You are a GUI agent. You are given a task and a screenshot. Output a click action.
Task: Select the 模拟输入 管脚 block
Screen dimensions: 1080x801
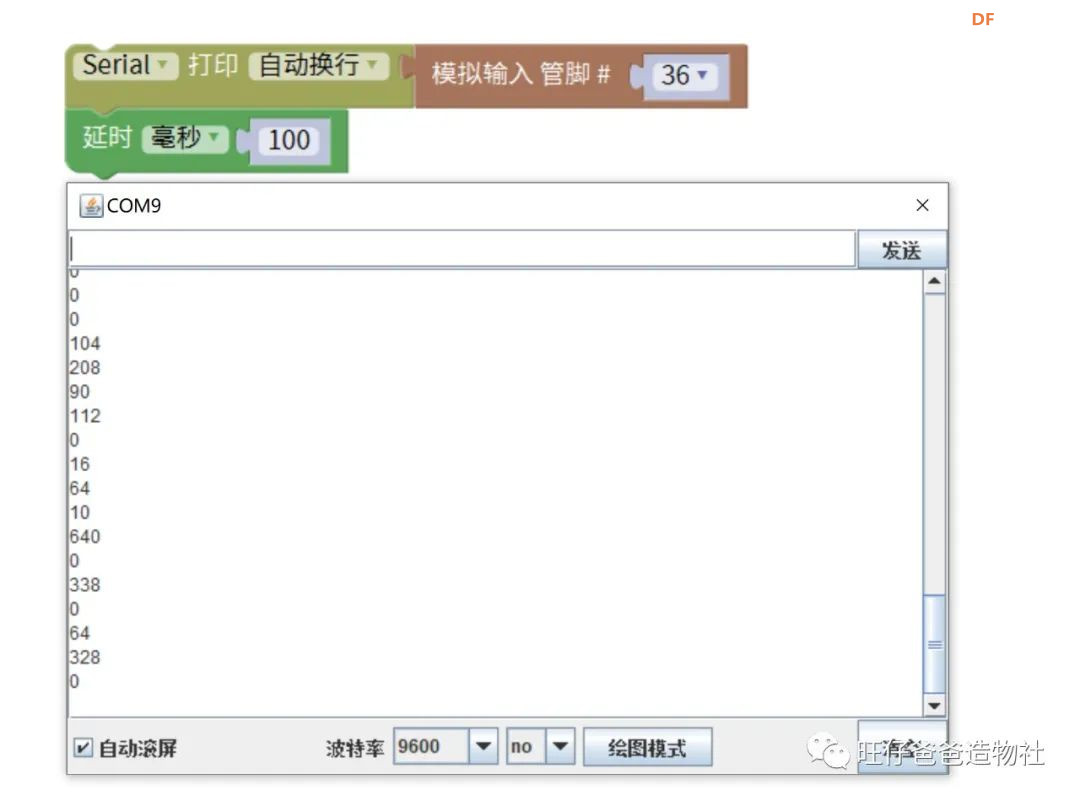[581, 75]
